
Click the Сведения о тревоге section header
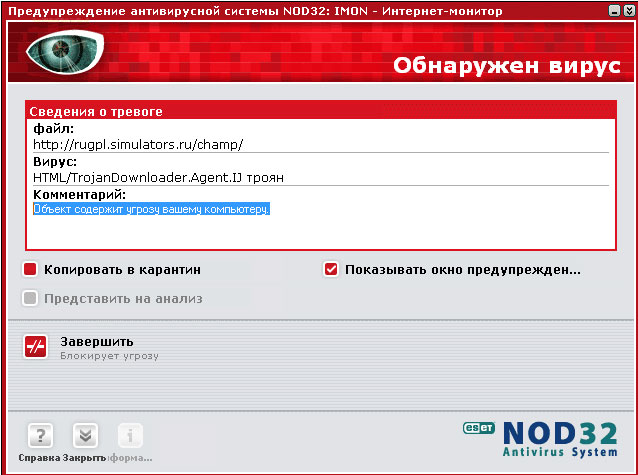pos(95,112)
